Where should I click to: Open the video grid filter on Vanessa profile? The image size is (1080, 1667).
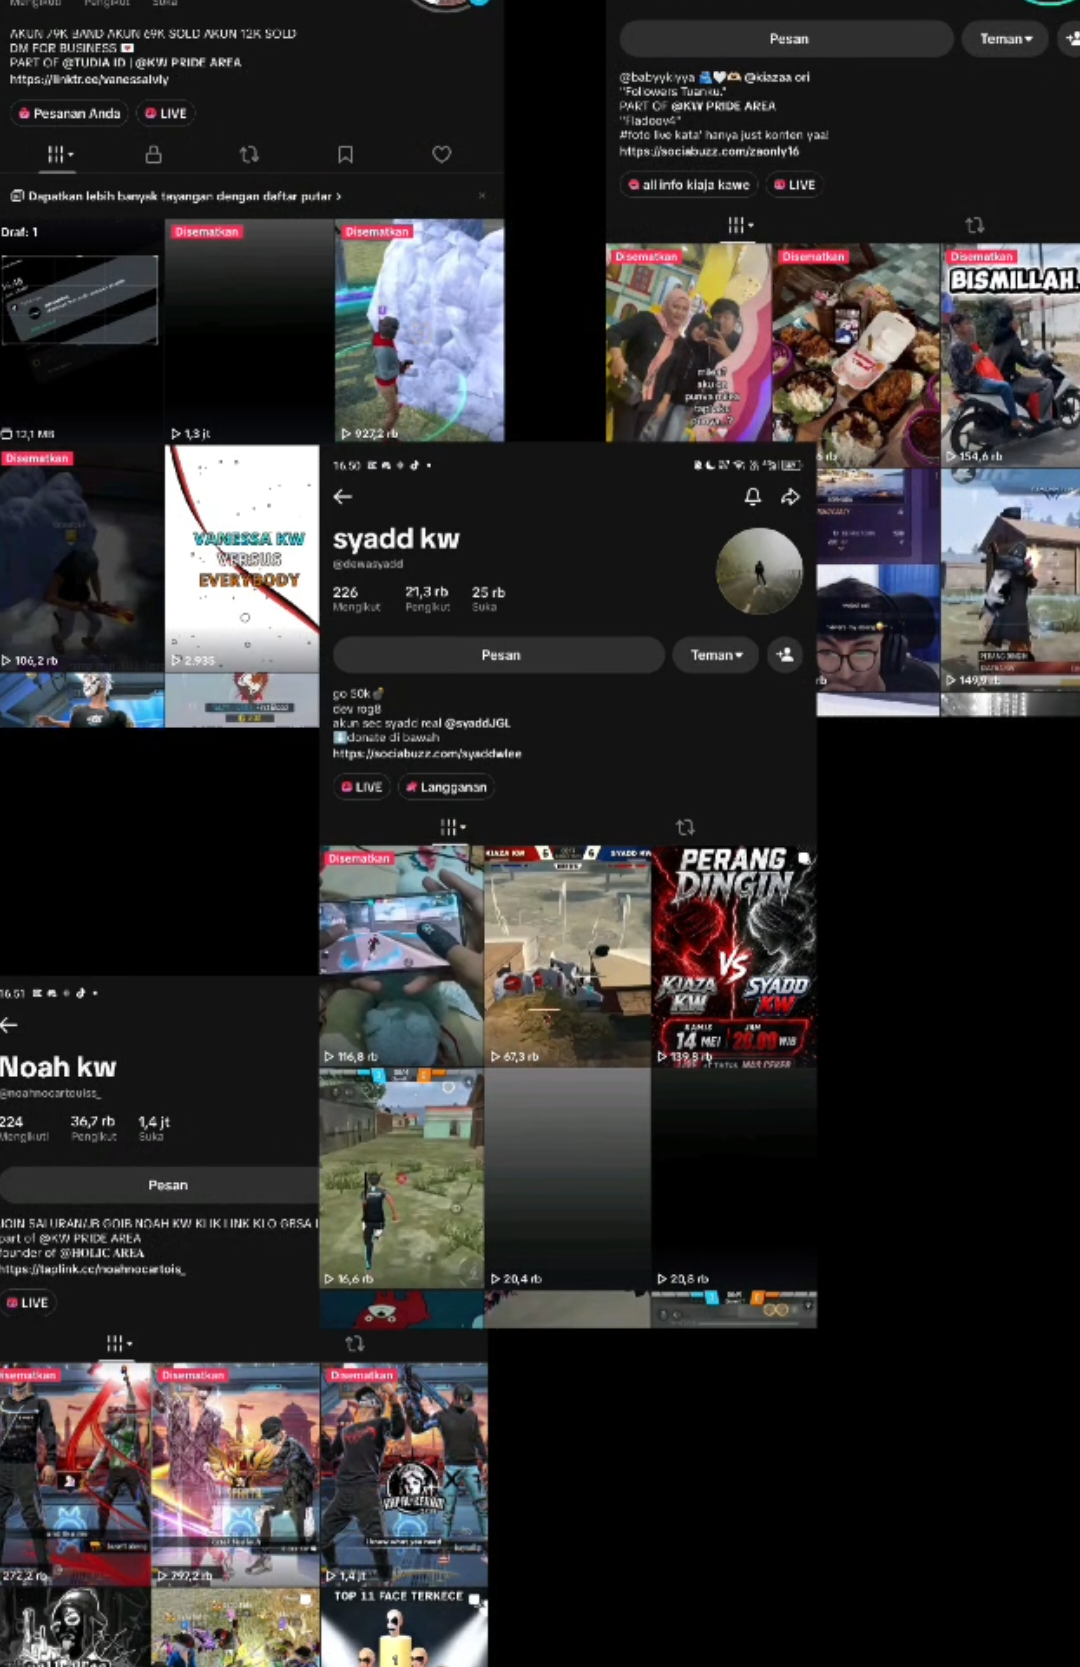[60, 155]
